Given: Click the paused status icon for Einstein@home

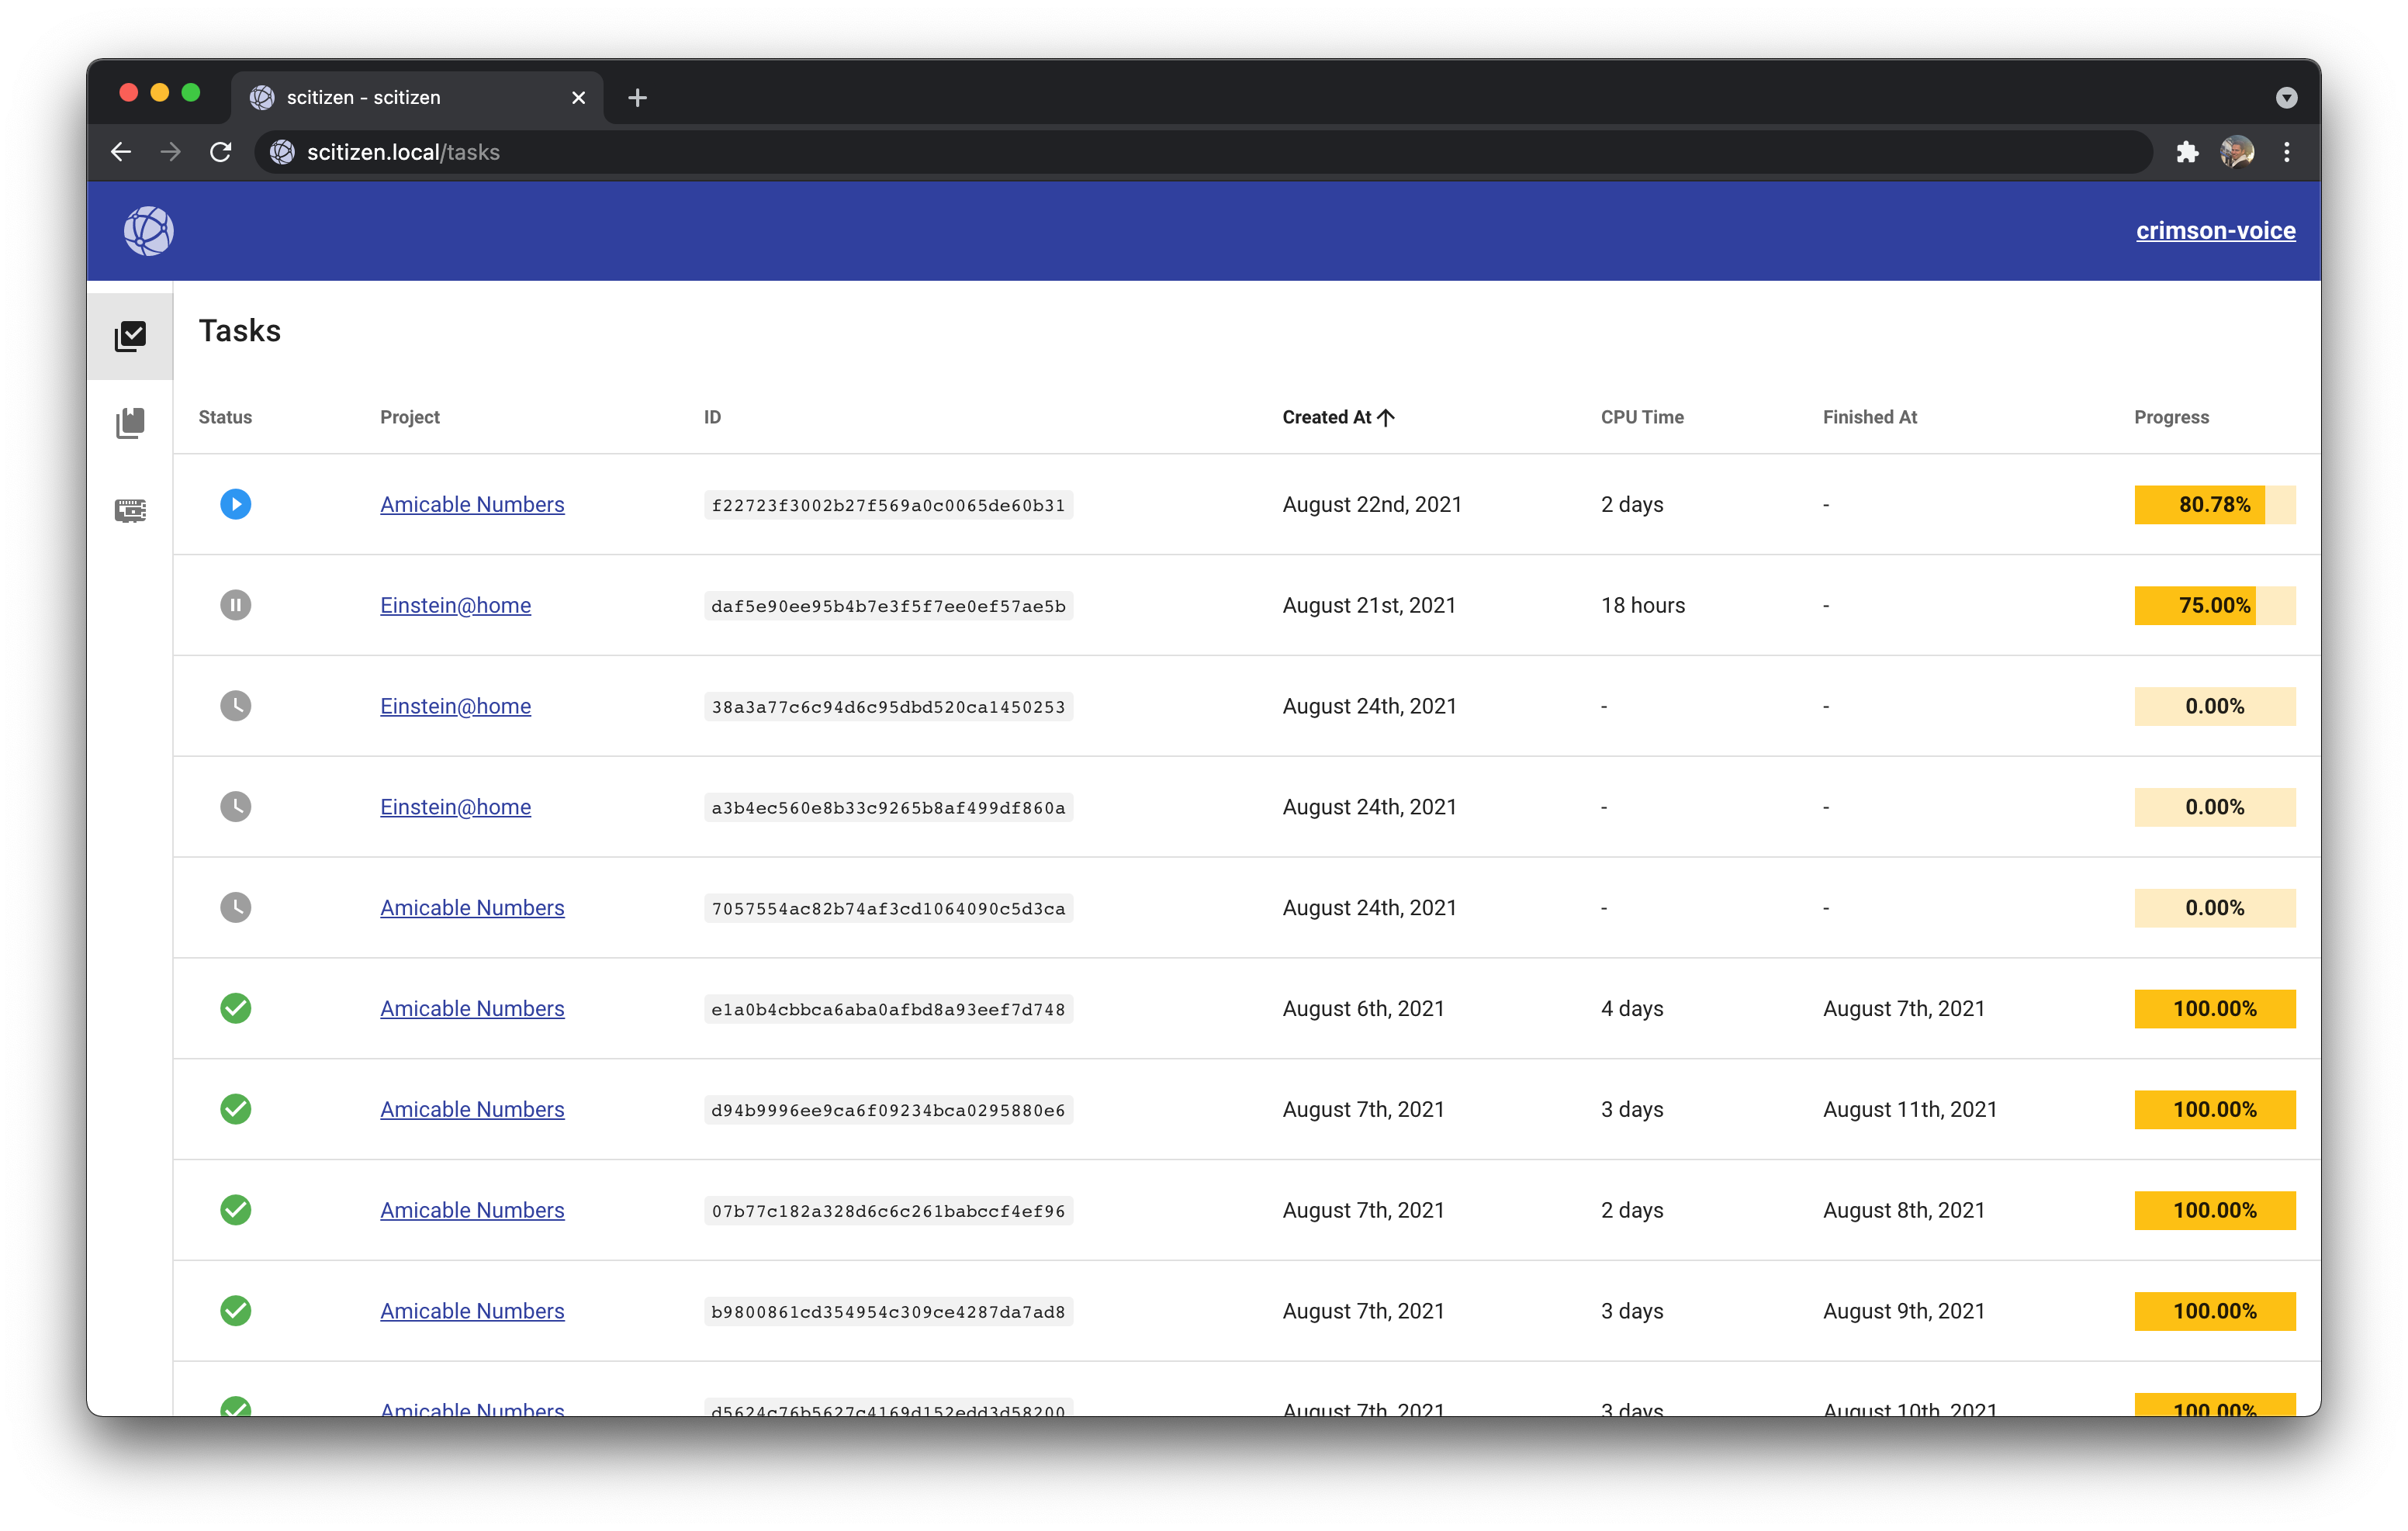Looking at the screenshot, I should pyautogui.click(x=236, y=605).
